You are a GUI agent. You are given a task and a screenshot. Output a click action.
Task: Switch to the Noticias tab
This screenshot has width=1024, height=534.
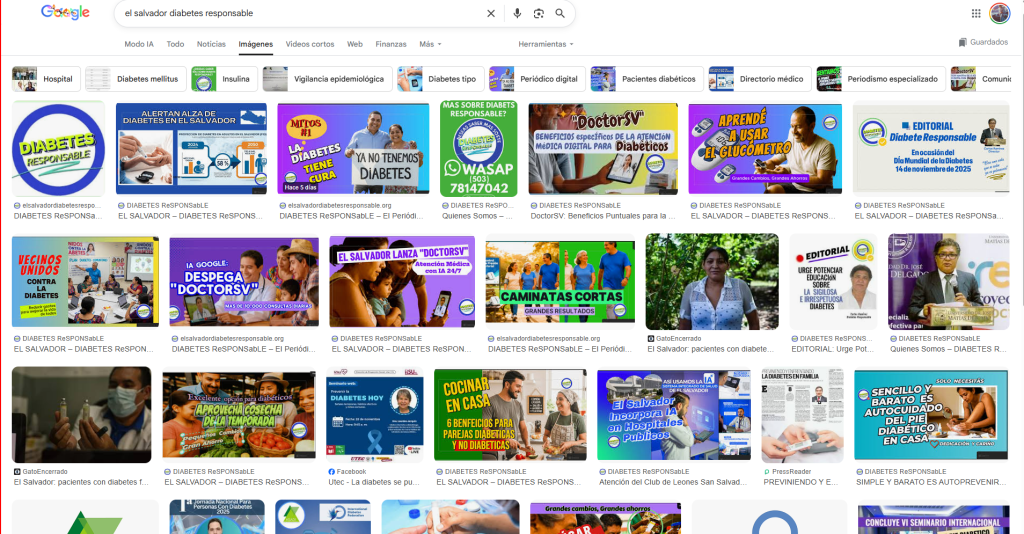pyautogui.click(x=211, y=44)
